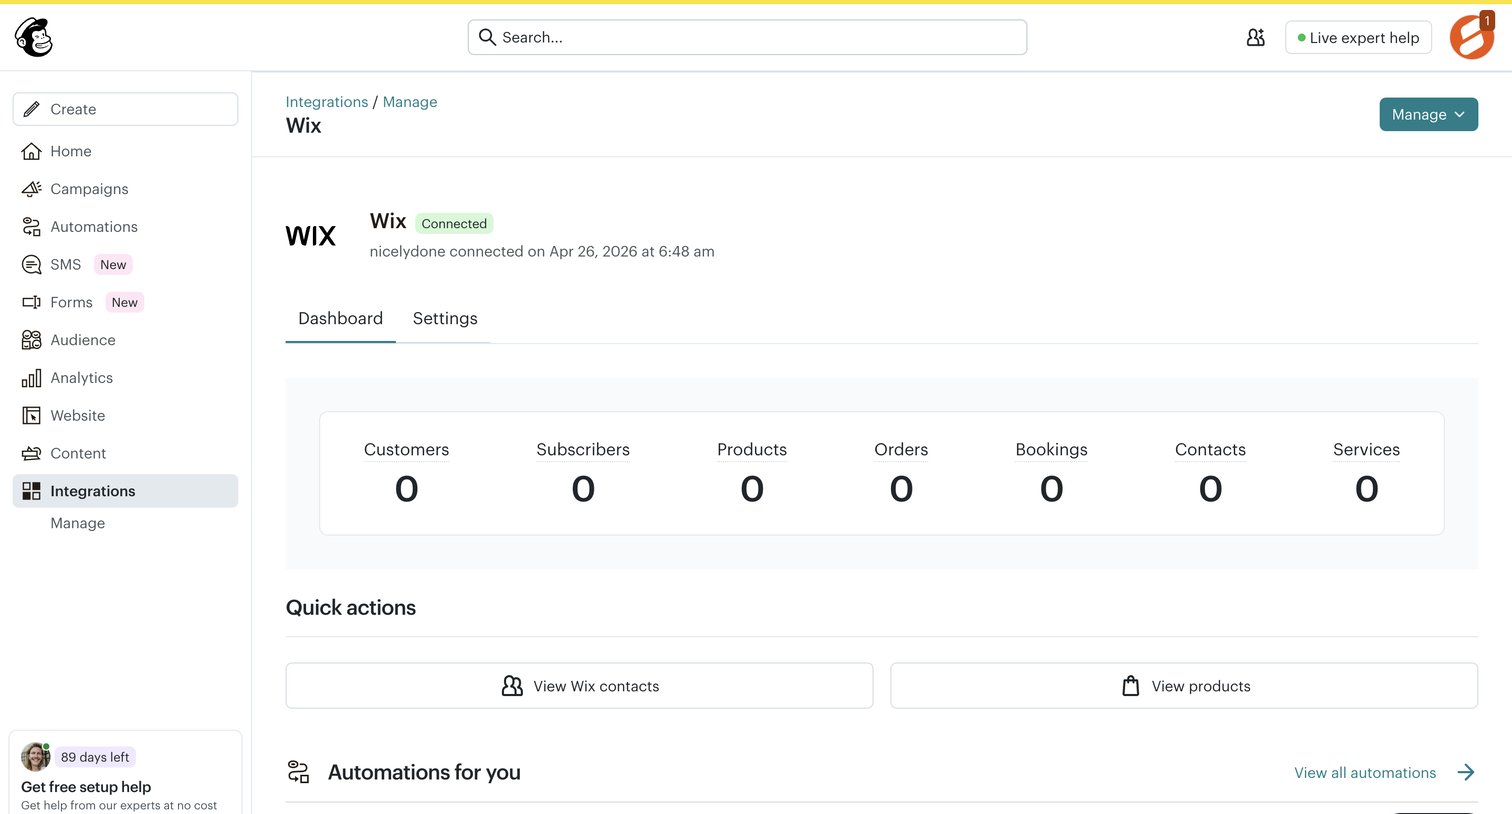Open Content in the sidebar
The height and width of the screenshot is (814, 1512).
click(x=125, y=453)
